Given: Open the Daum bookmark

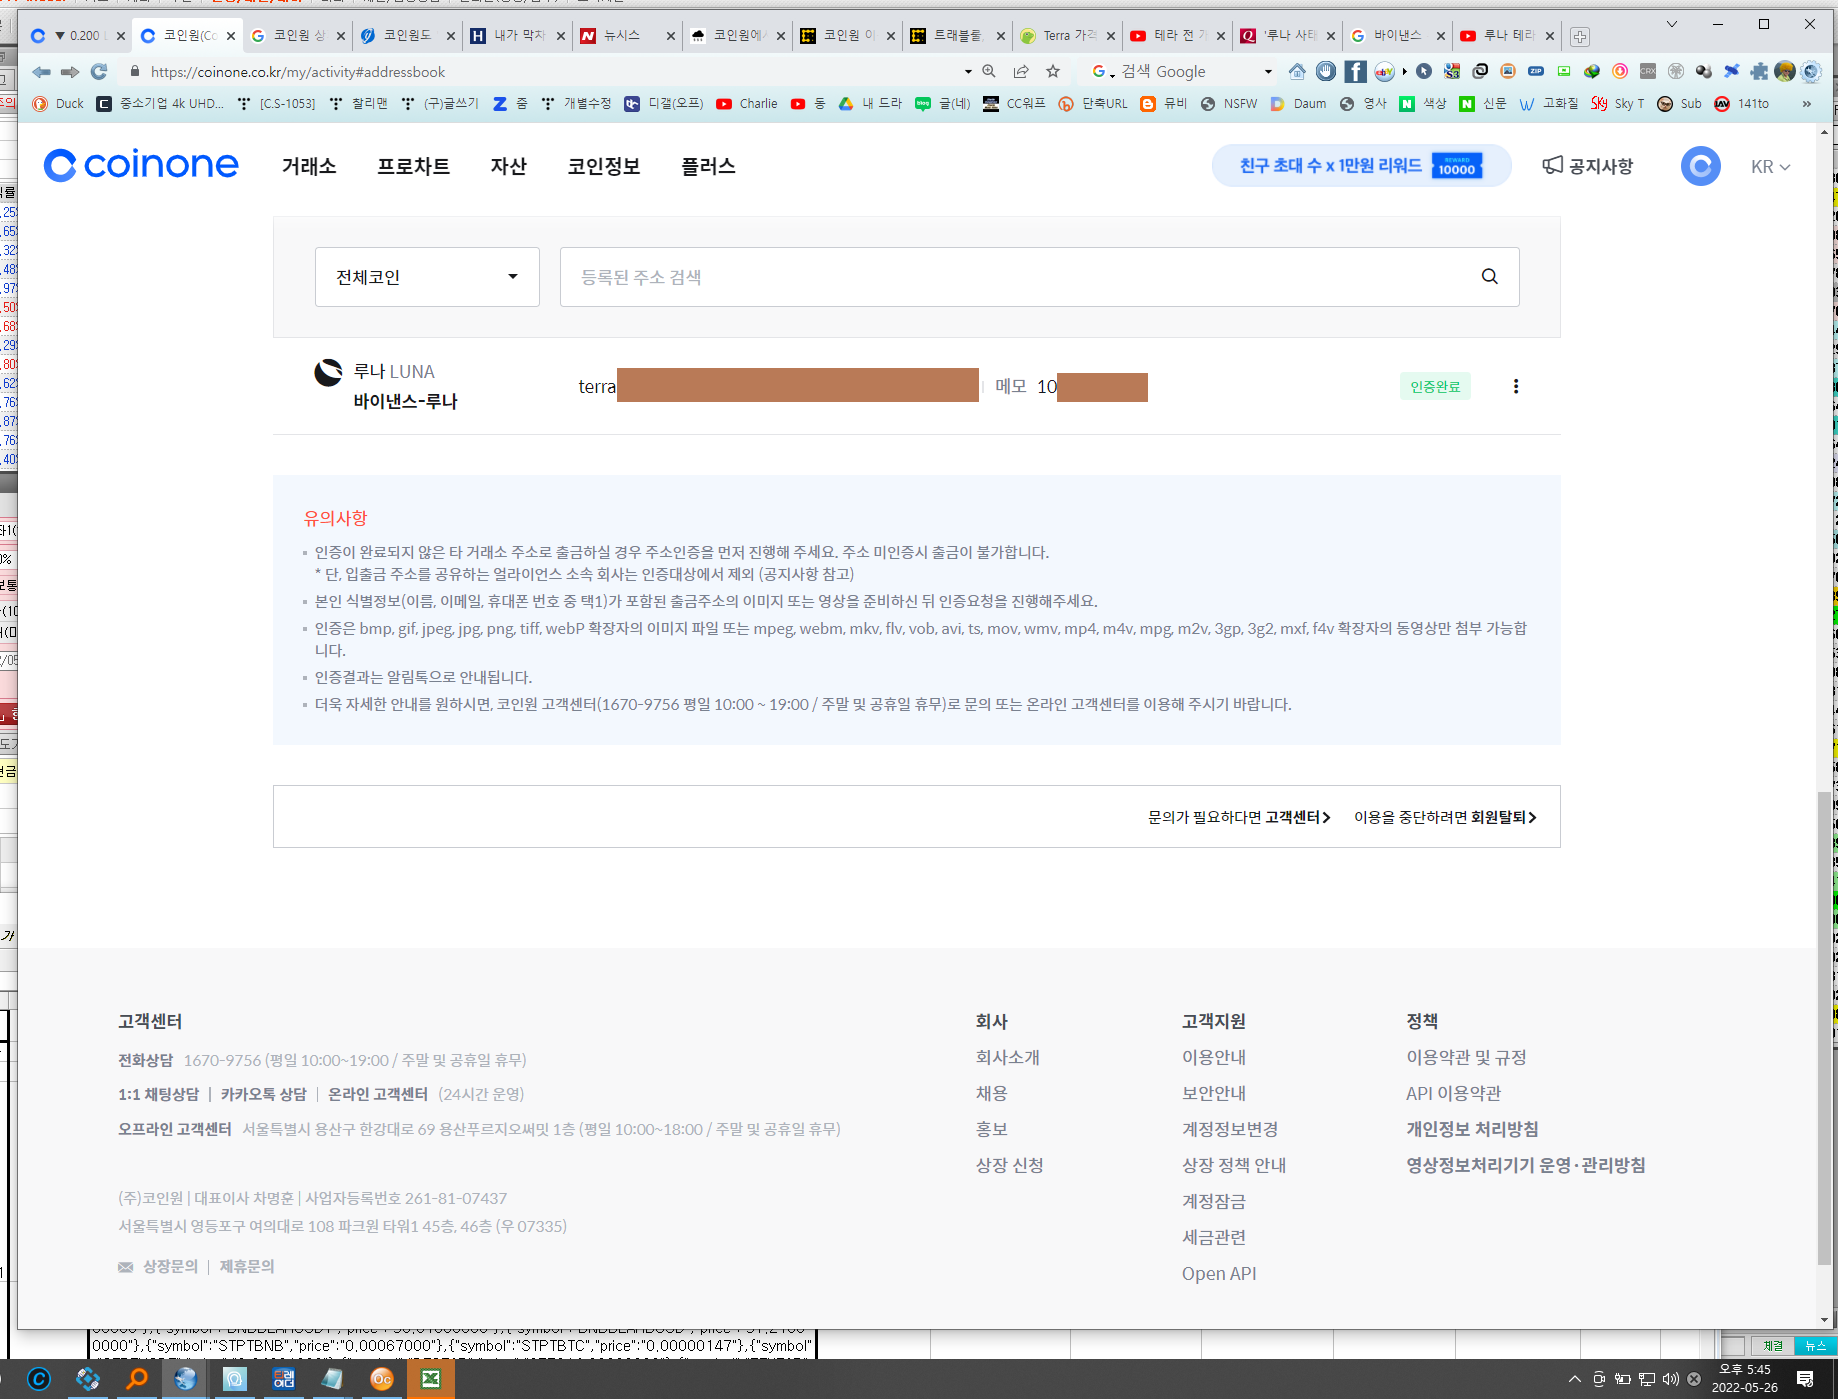Looking at the screenshot, I should (1299, 104).
